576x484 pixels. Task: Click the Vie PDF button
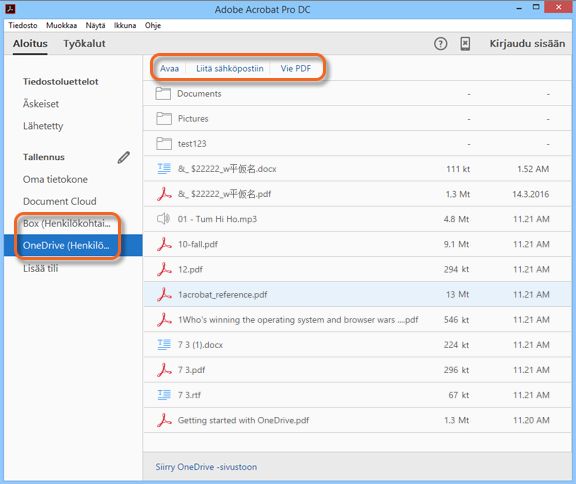pos(296,69)
